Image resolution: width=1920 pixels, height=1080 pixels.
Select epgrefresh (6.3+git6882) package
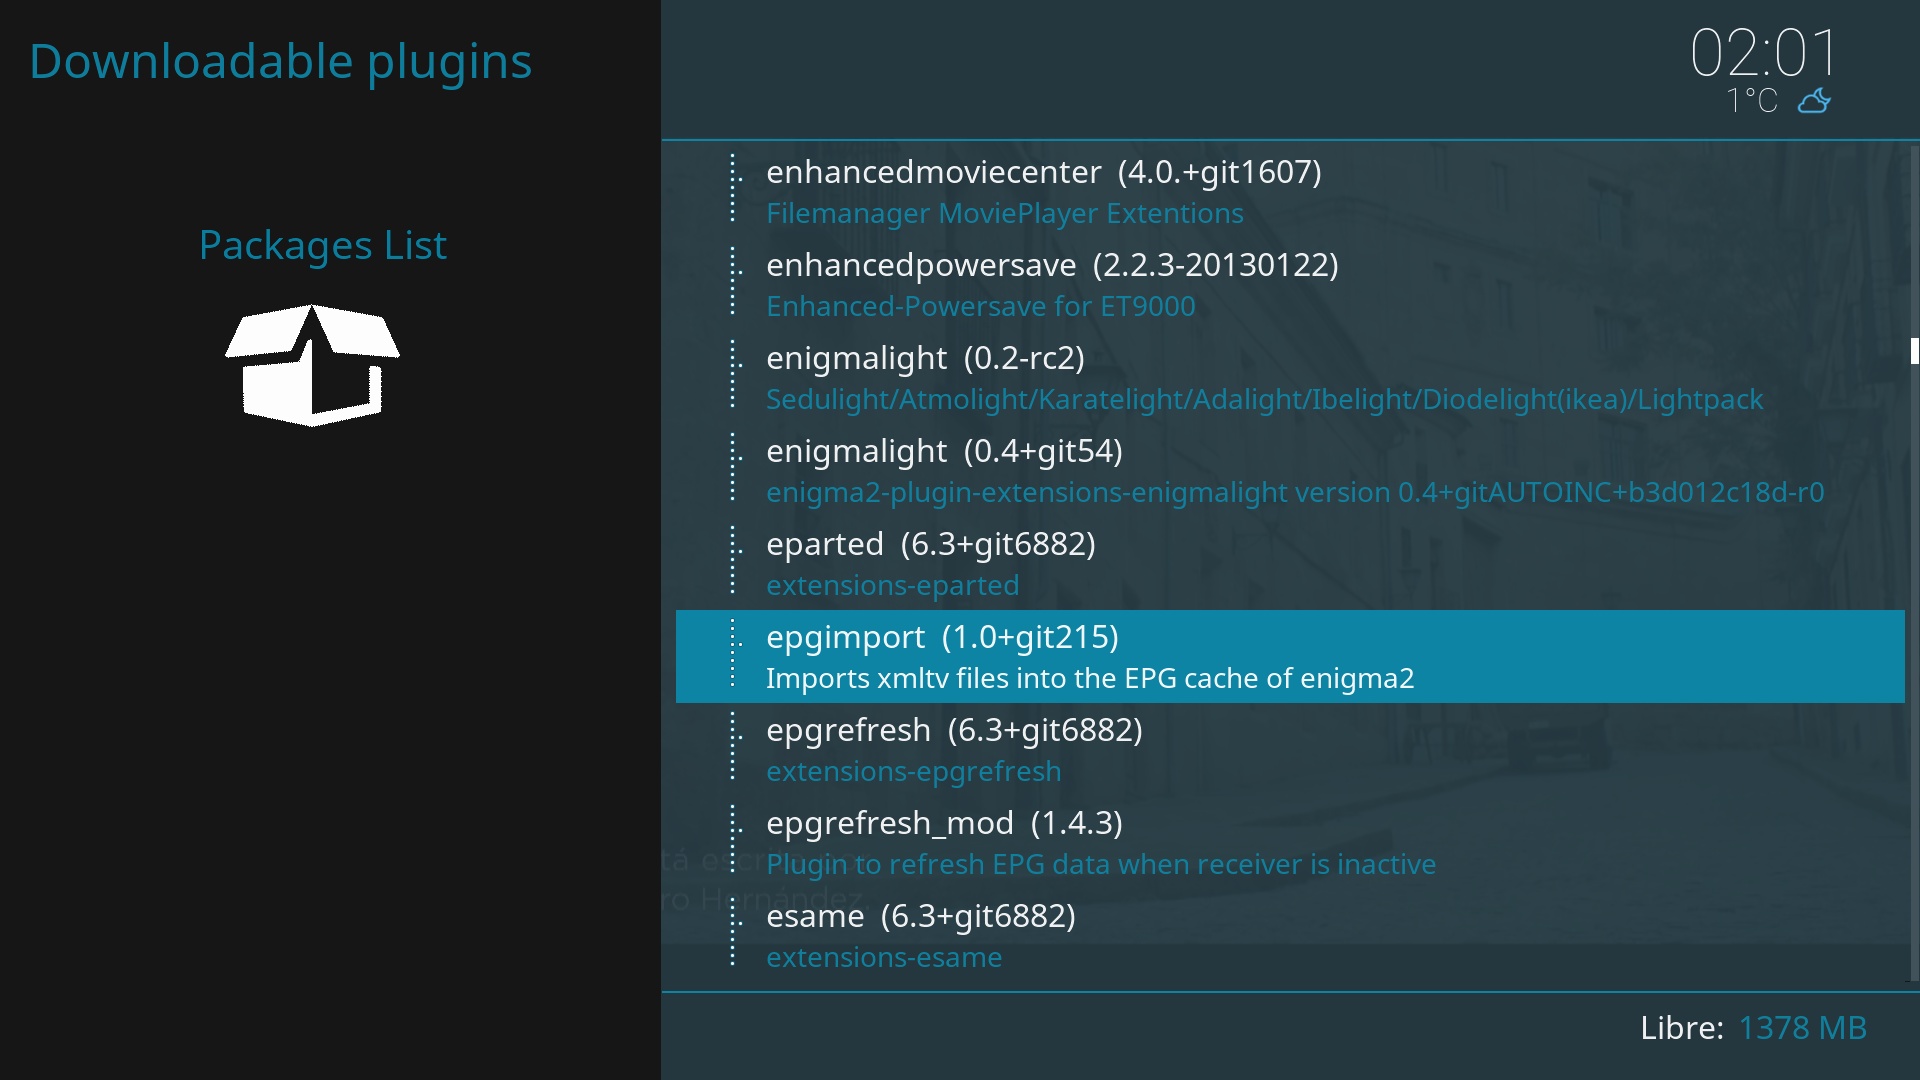953,730
